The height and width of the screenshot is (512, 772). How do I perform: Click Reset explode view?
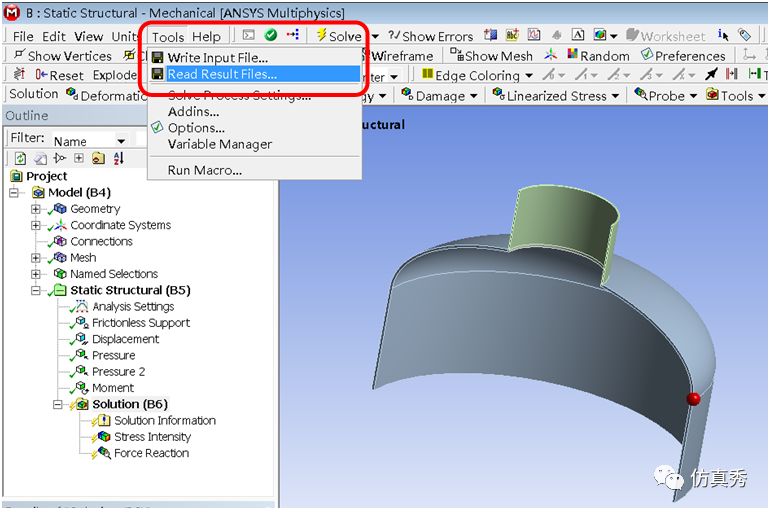pyautogui.click(x=60, y=75)
